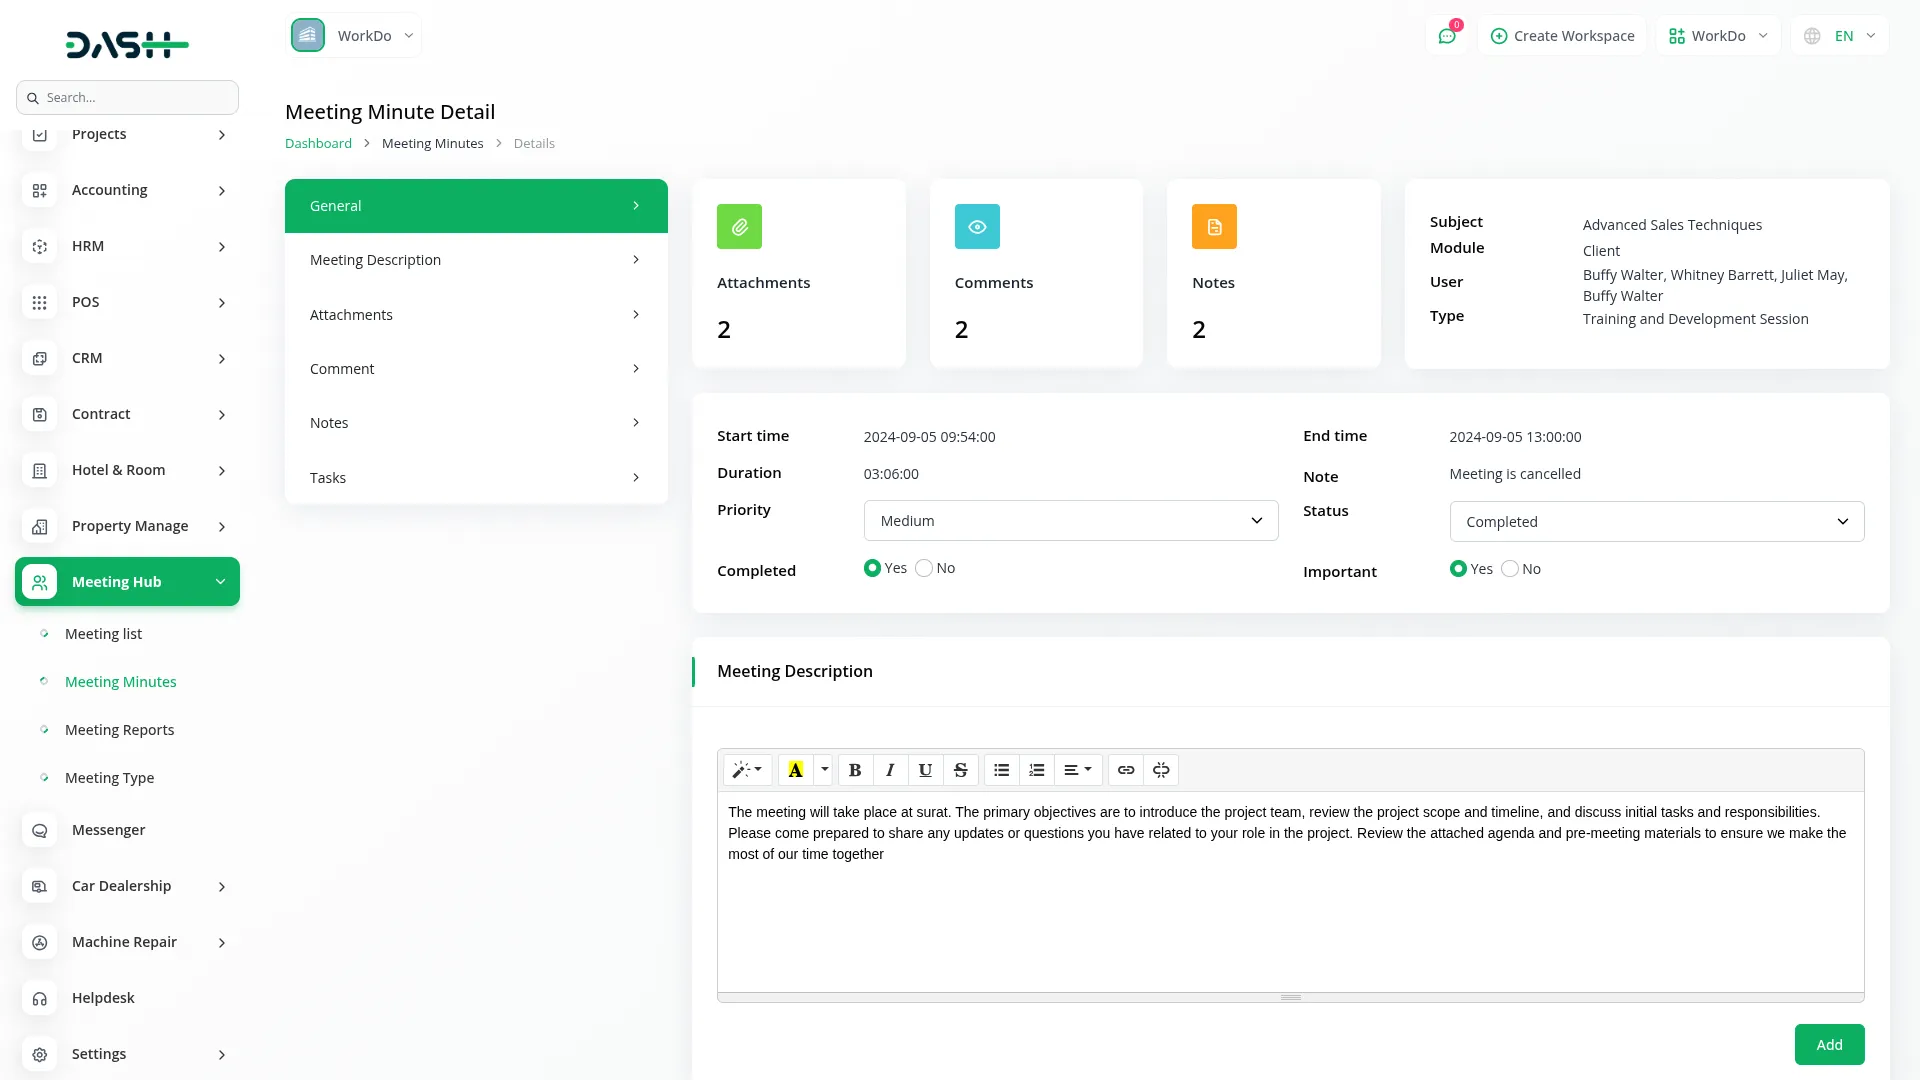Apply underline formatting in editor
Image resolution: width=1920 pixels, height=1080 pixels.
click(925, 770)
